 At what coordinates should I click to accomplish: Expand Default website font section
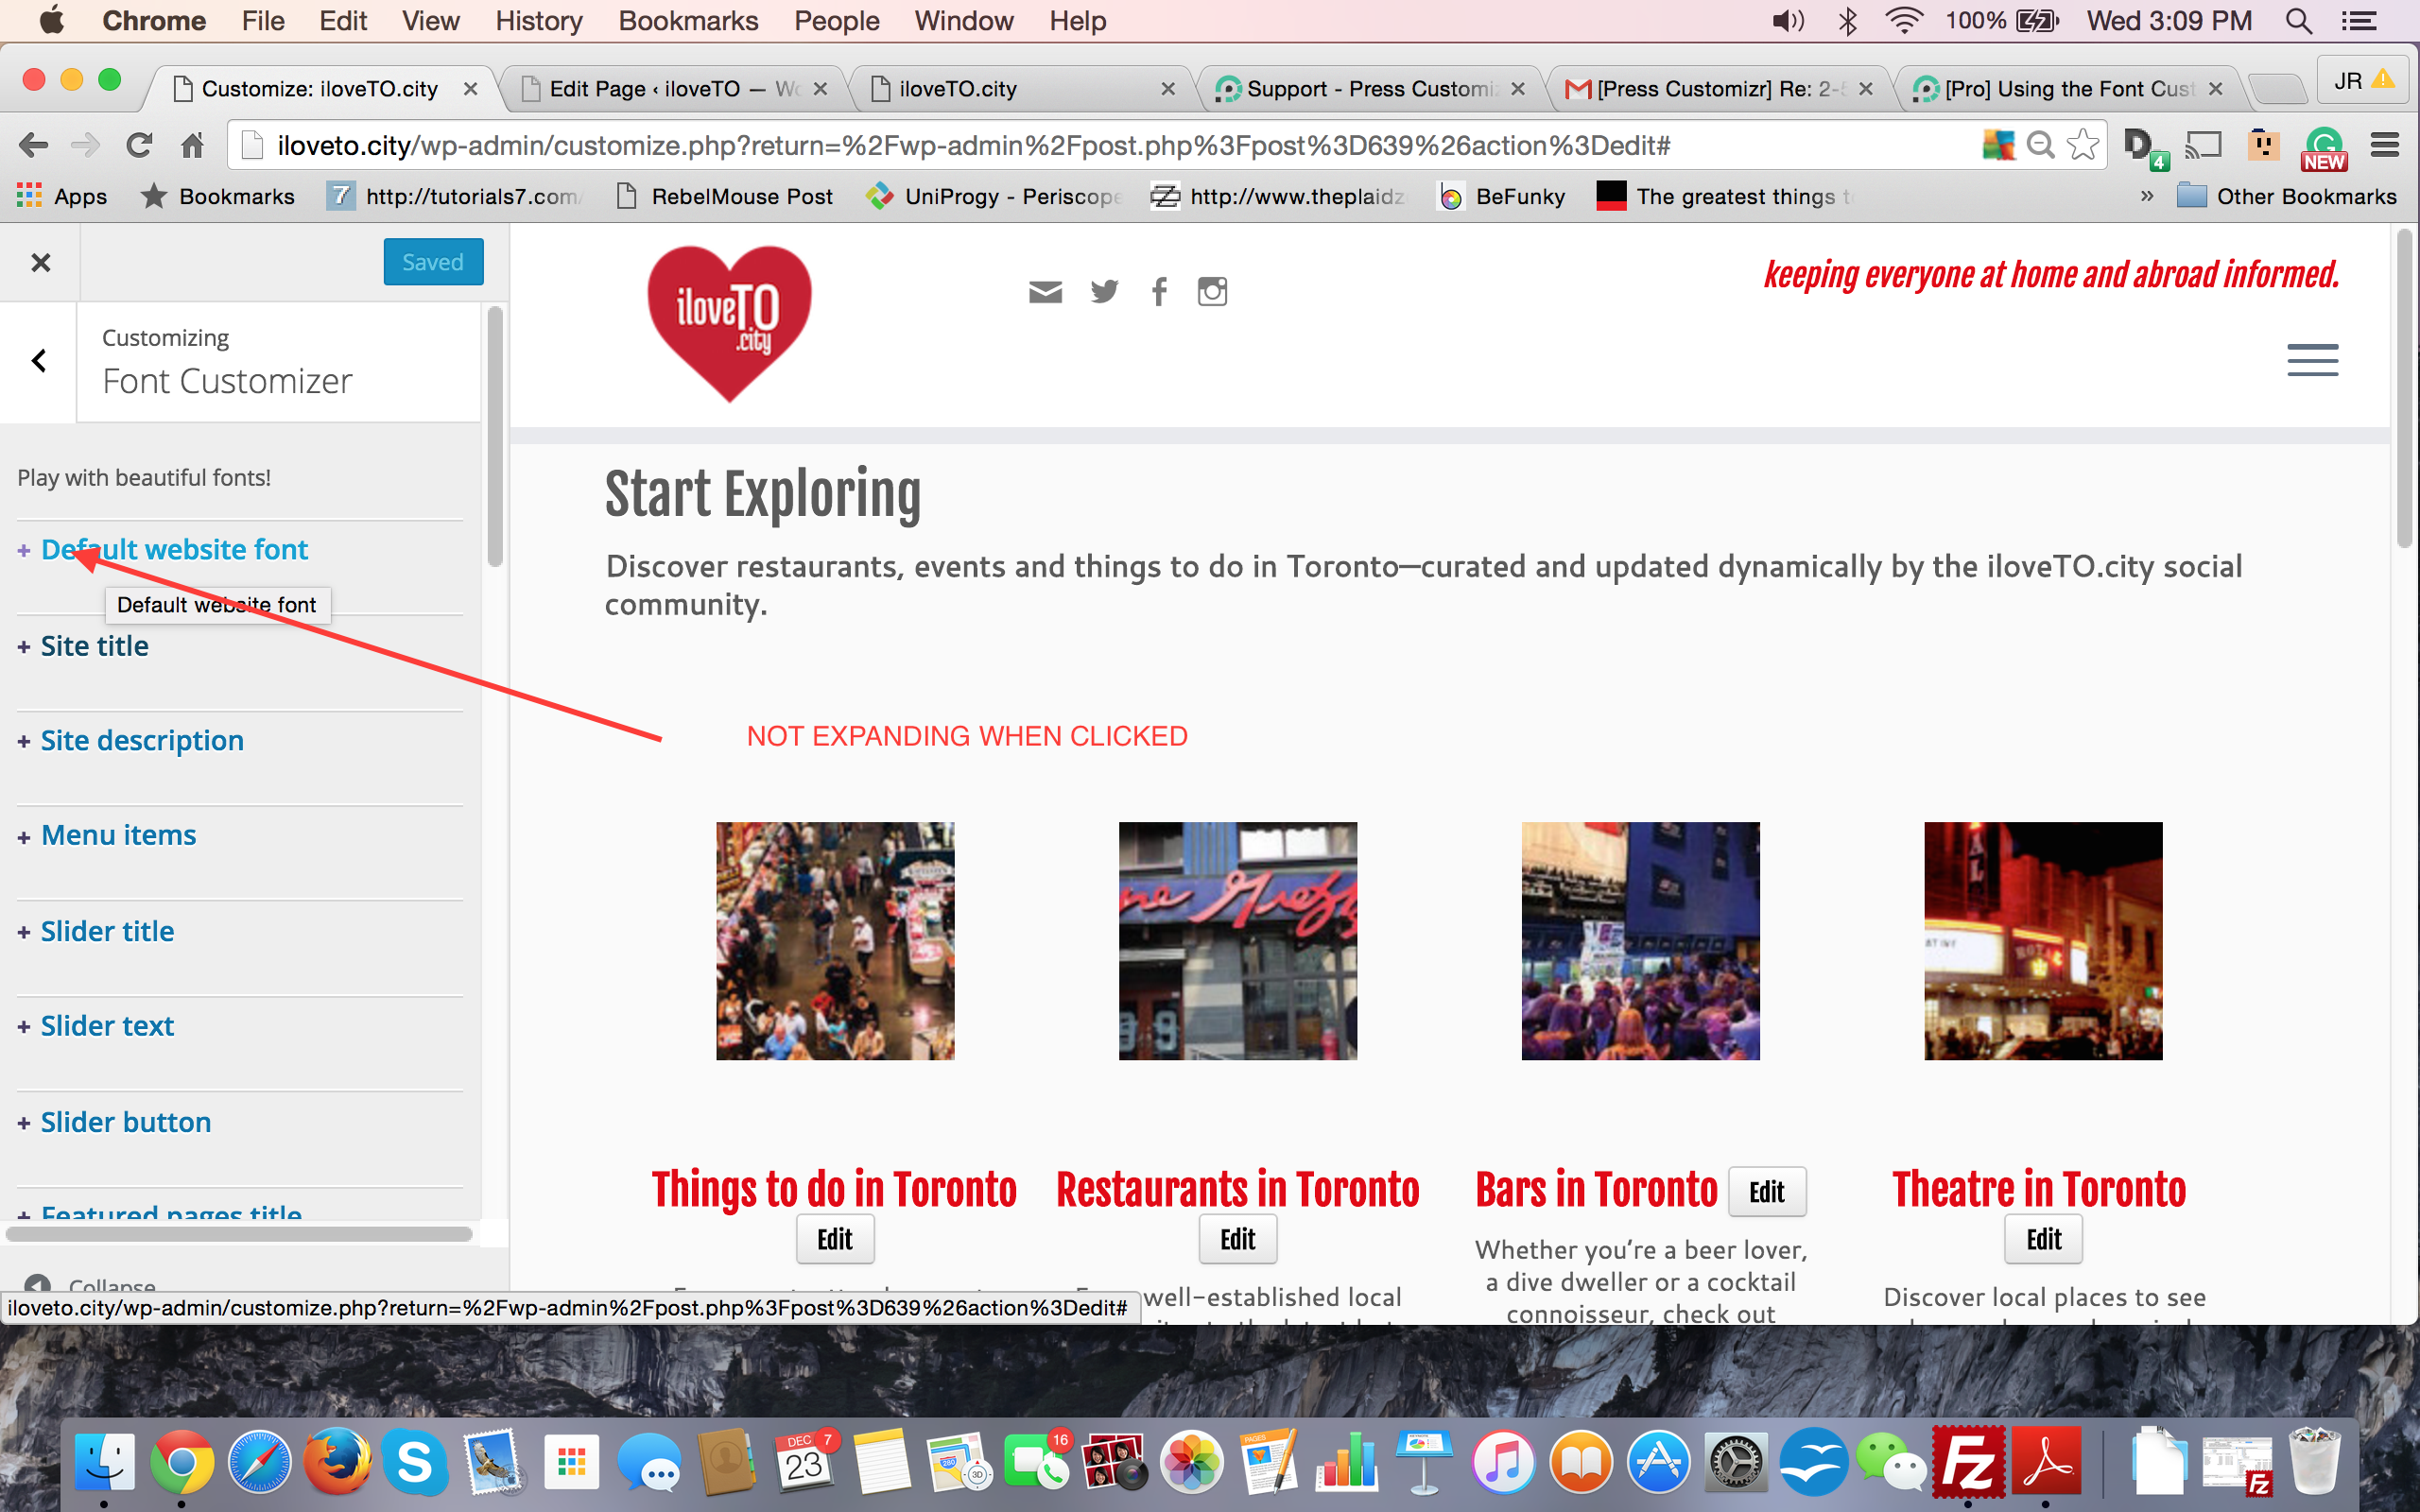(x=174, y=549)
